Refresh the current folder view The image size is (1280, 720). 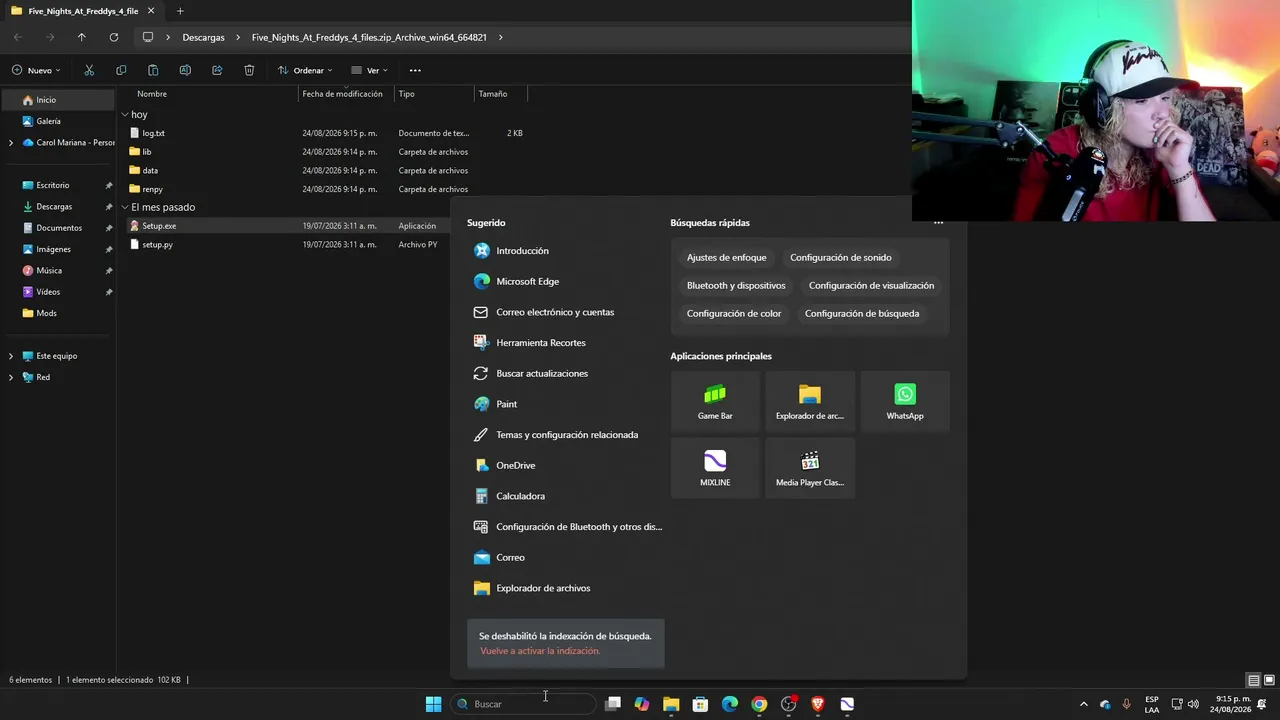(114, 37)
